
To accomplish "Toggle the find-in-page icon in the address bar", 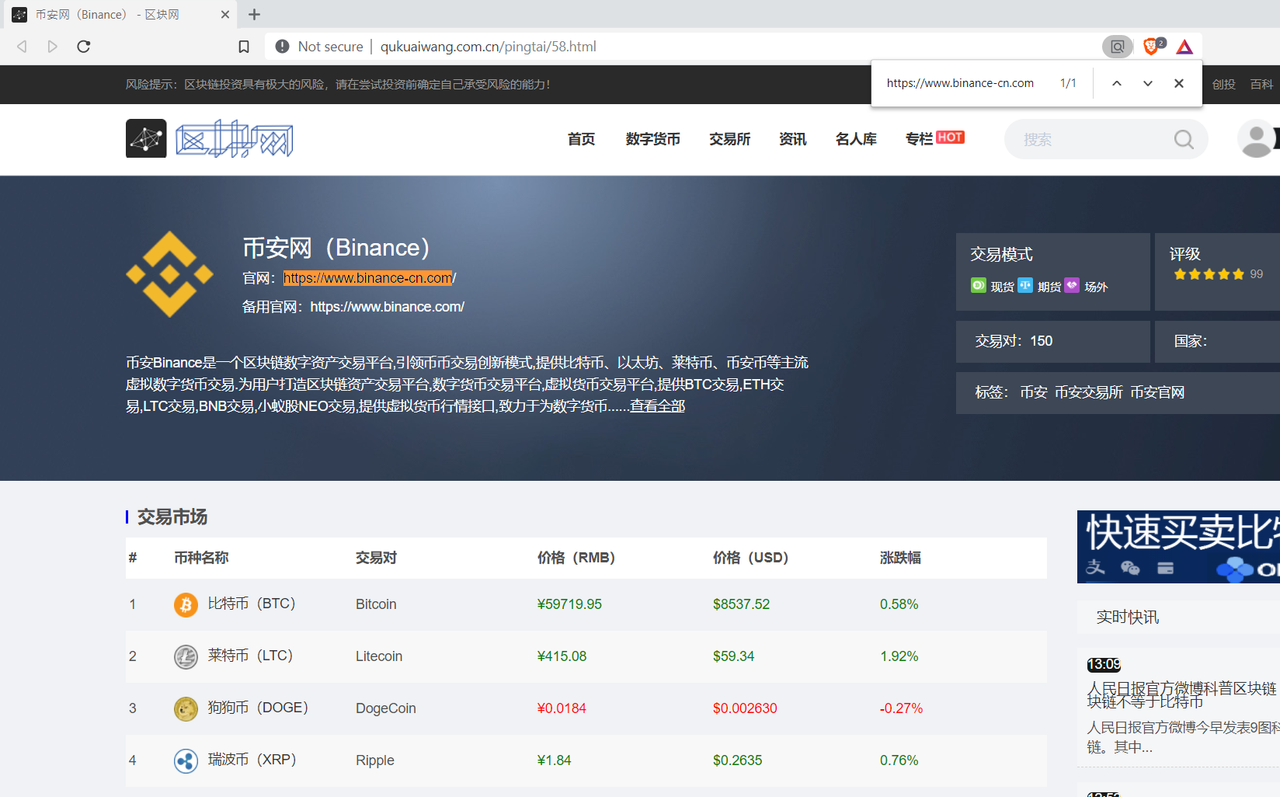I will [1117, 46].
